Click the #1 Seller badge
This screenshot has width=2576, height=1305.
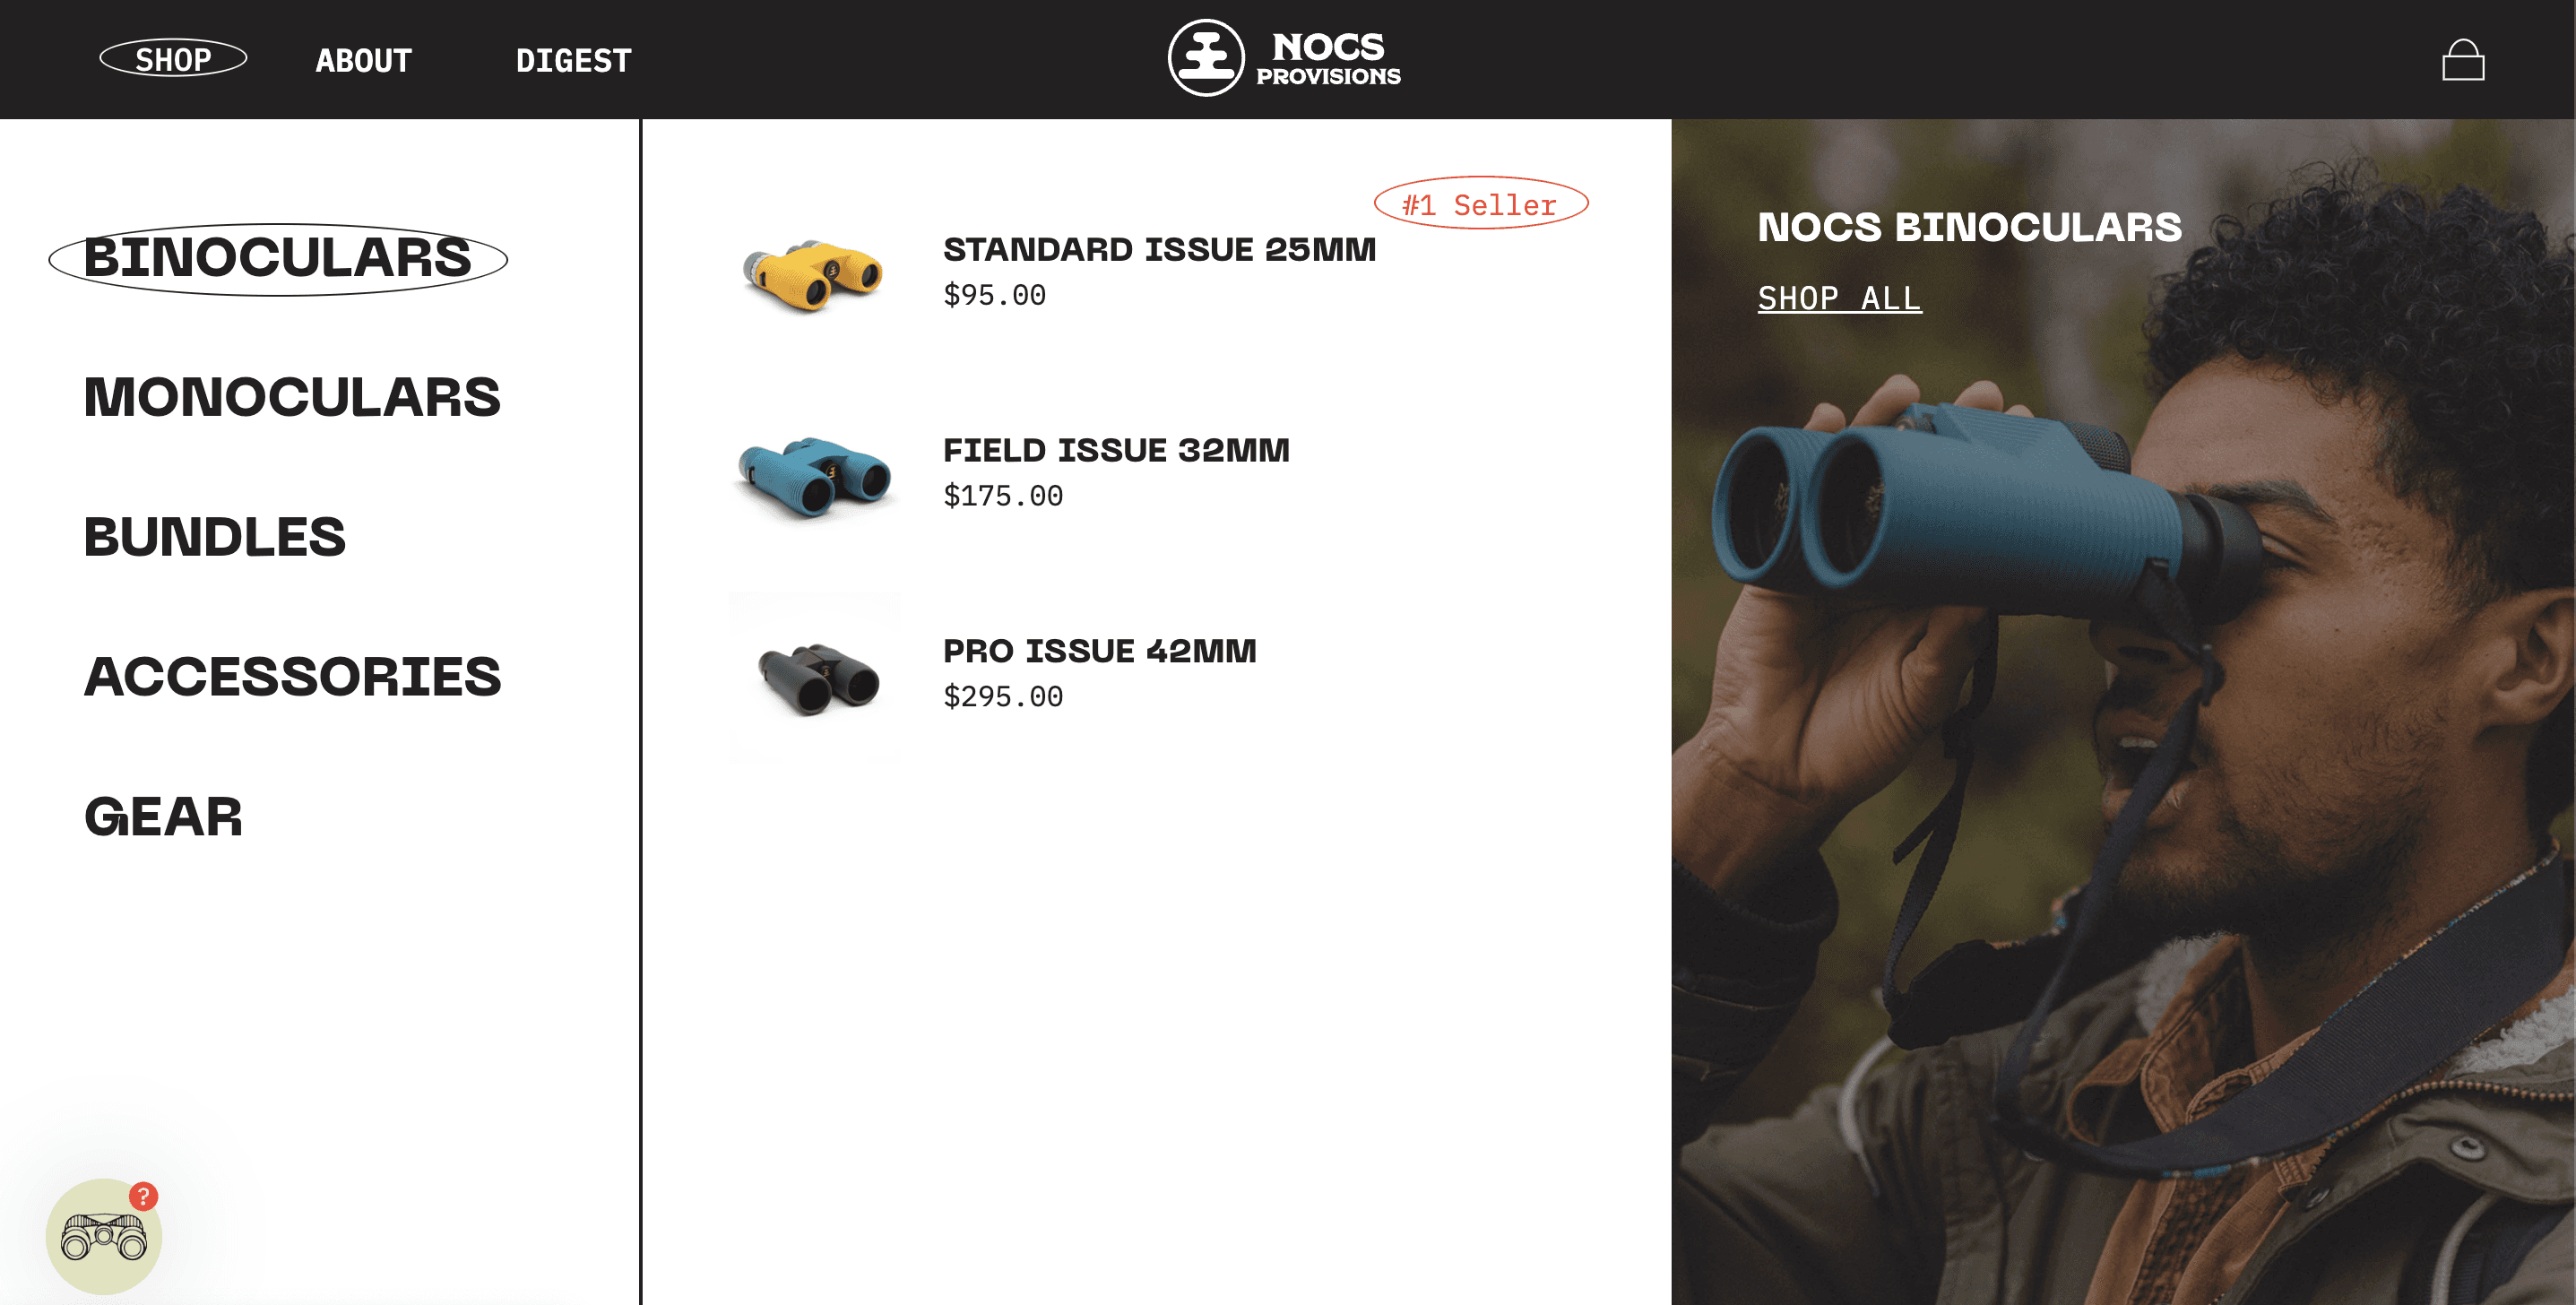click(x=1481, y=204)
